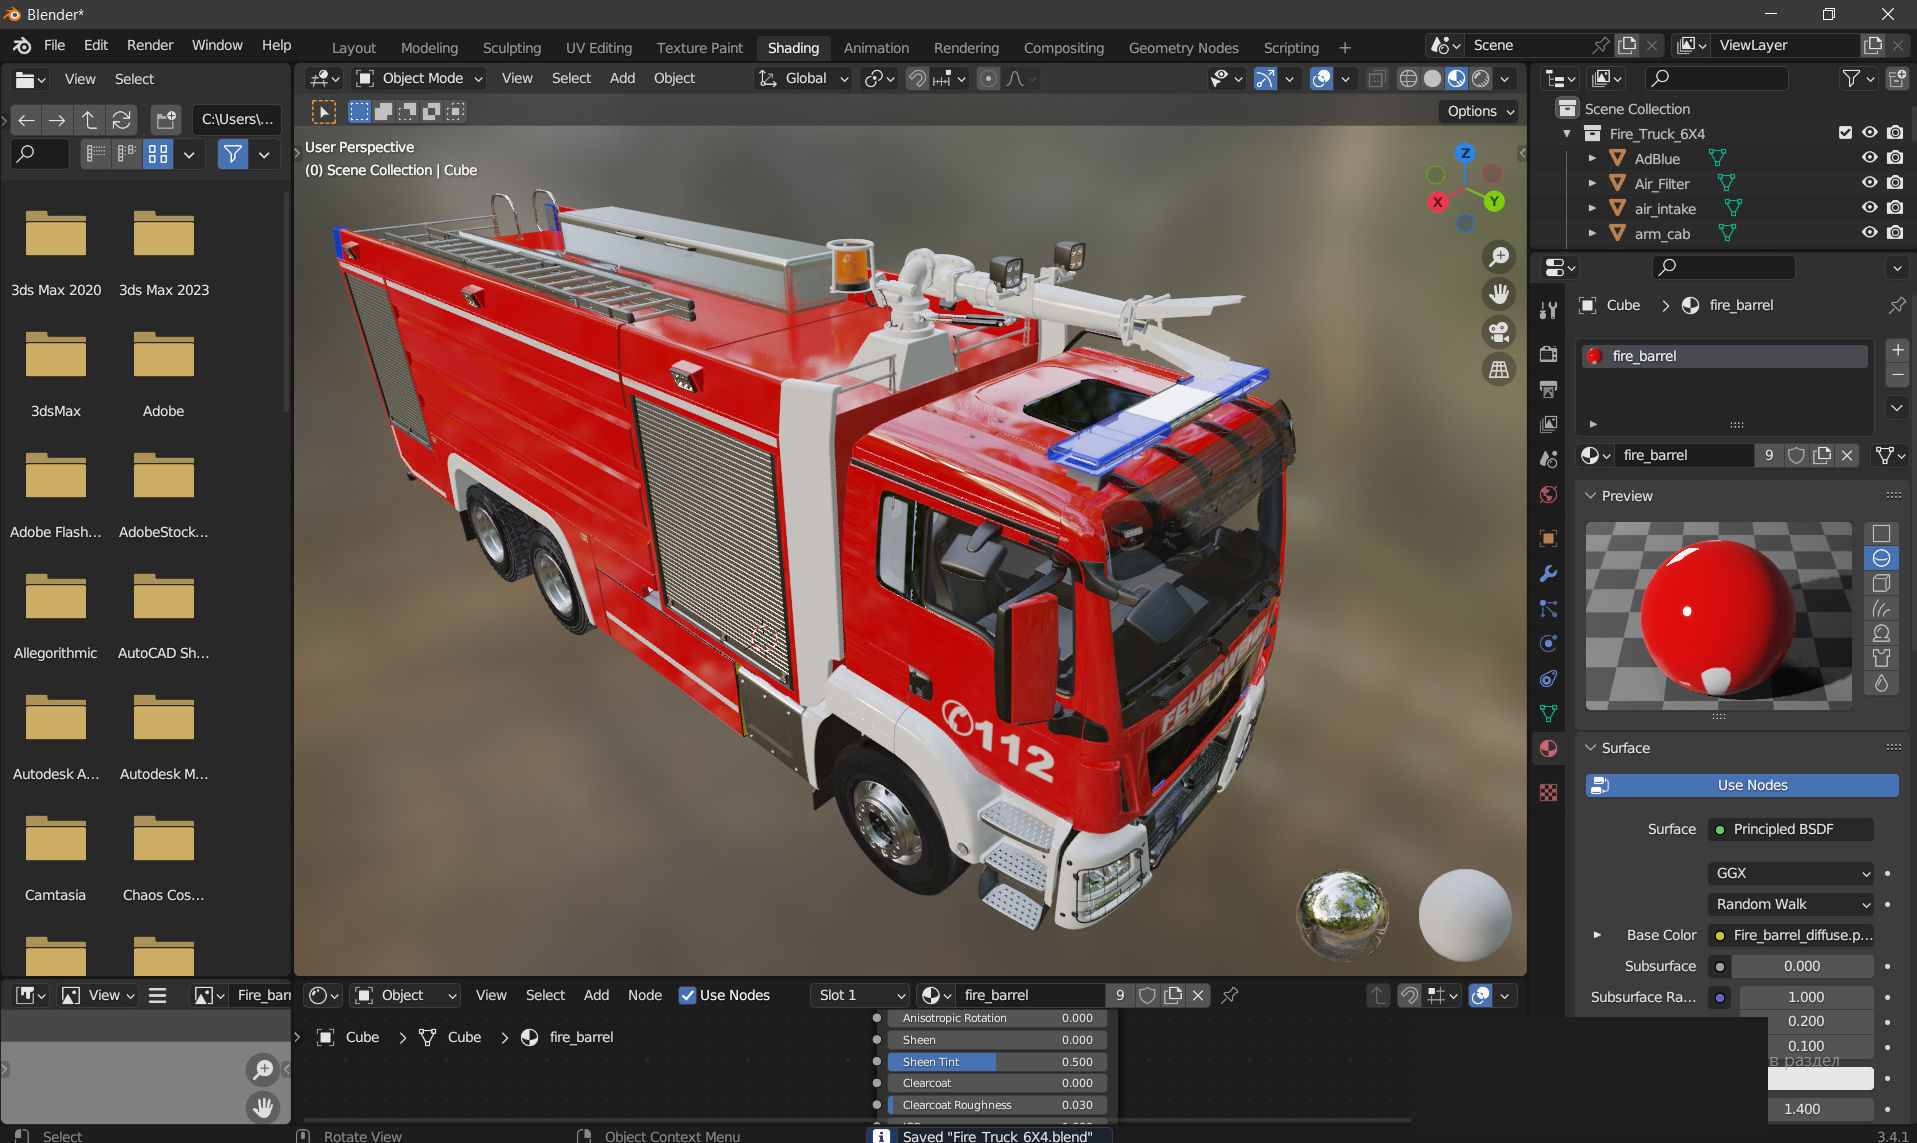Switch to the Geometry Nodes workspace tab

coord(1183,48)
